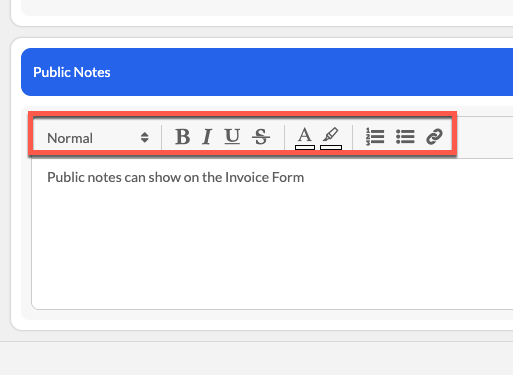This screenshot has height=375, width=513.
Task: Open the Normal text style dropdown
Action: [98, 138]
